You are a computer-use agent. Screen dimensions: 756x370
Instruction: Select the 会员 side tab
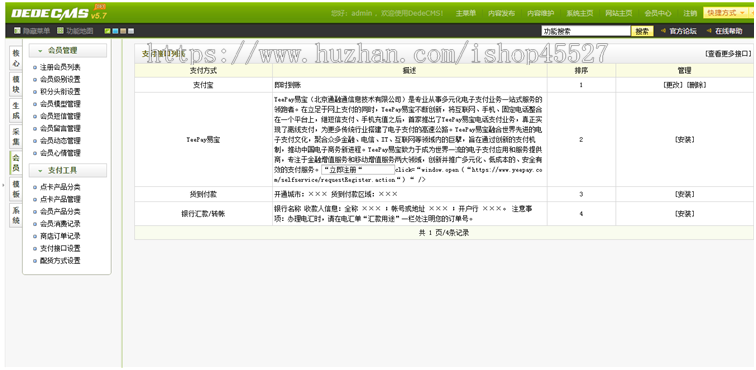coord(16,163)
